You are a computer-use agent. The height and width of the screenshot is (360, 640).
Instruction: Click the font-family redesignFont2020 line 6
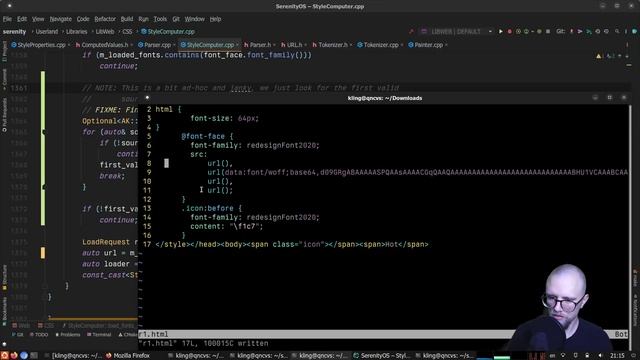tap(255, 145)
